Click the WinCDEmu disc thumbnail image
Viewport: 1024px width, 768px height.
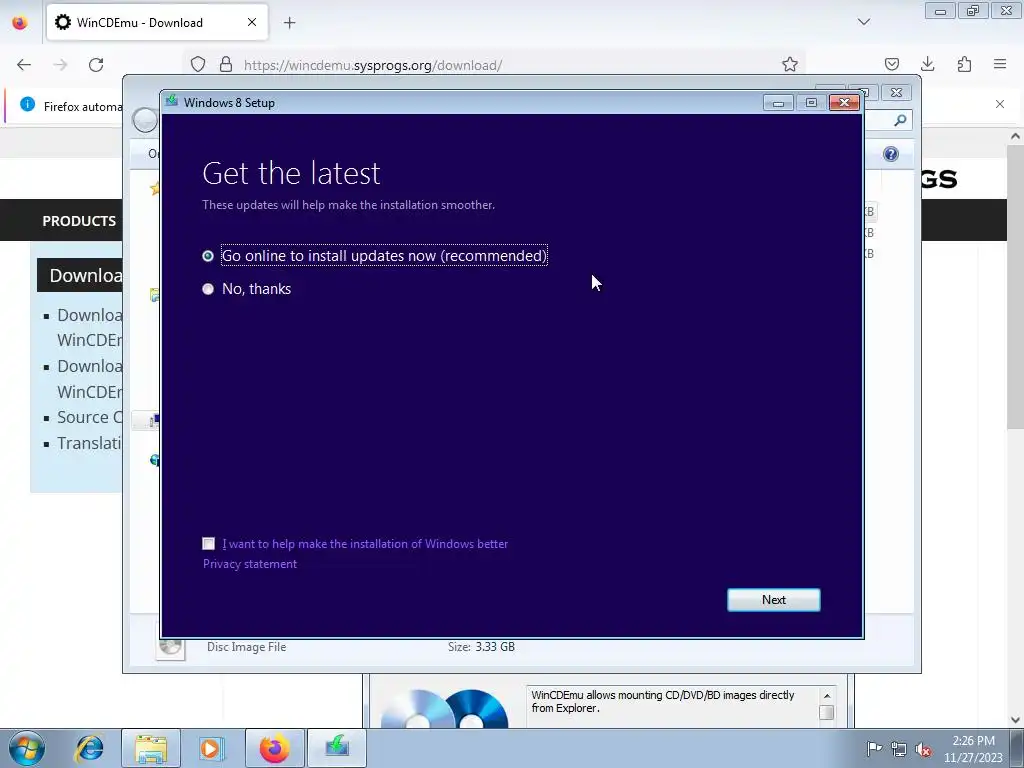tap(444, 708)
